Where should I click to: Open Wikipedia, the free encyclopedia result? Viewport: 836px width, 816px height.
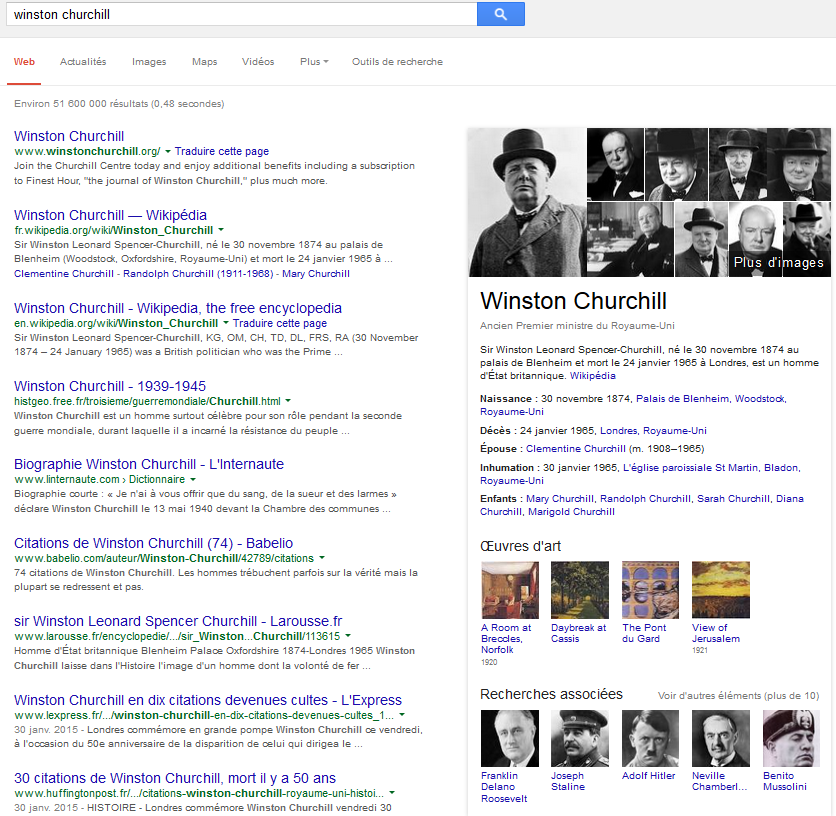point(178,308)
